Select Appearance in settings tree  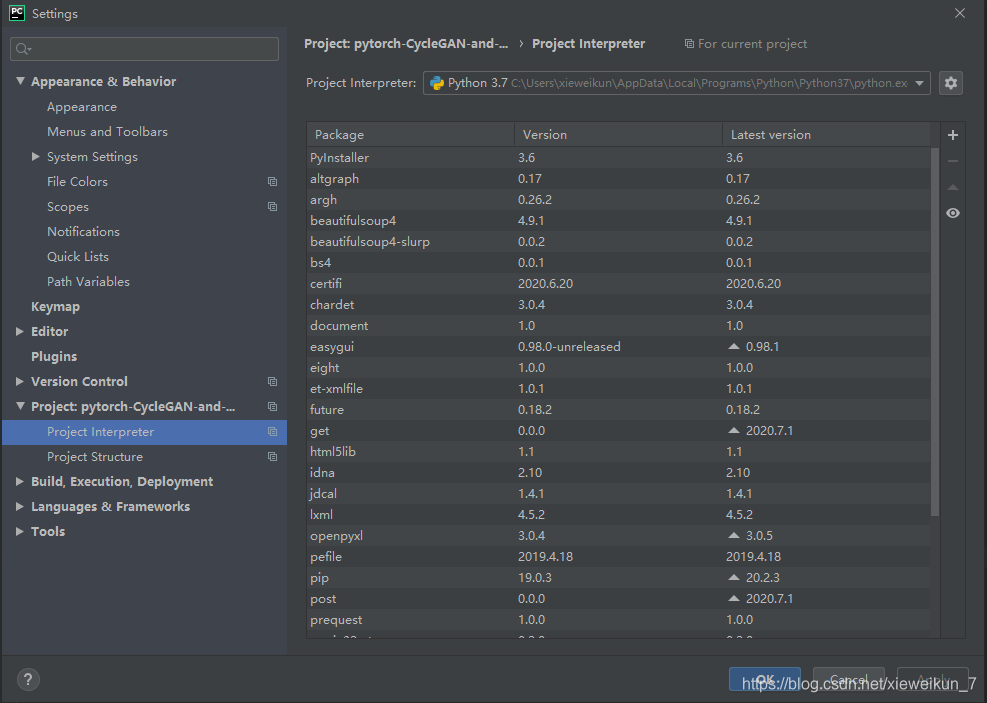pyautogui.click(x=82, y=107)
